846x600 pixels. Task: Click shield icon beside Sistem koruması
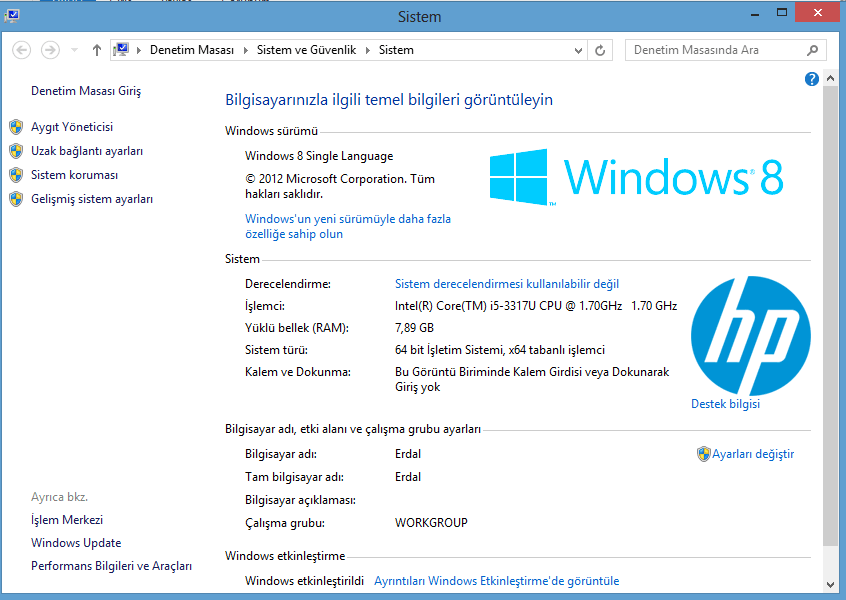coord(16,175)
